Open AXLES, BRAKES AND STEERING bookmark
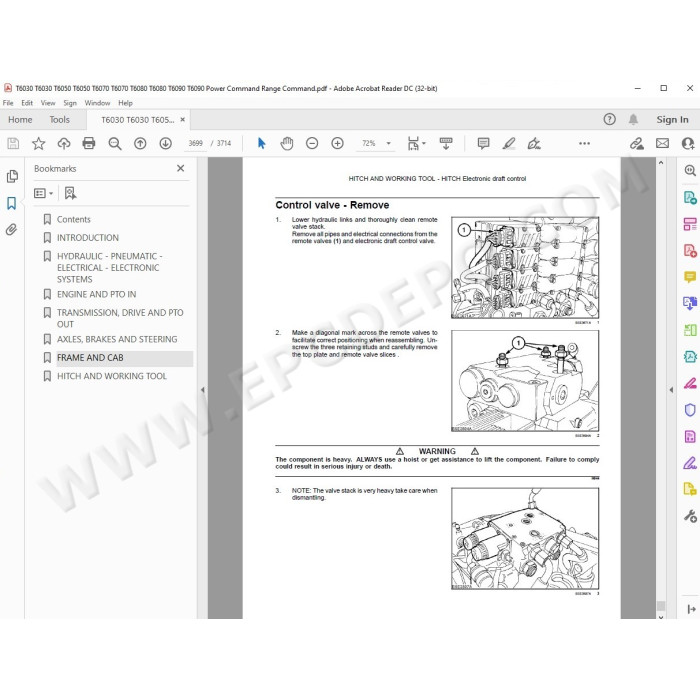This screenshot has width=700, height=700. click(117, 339)
